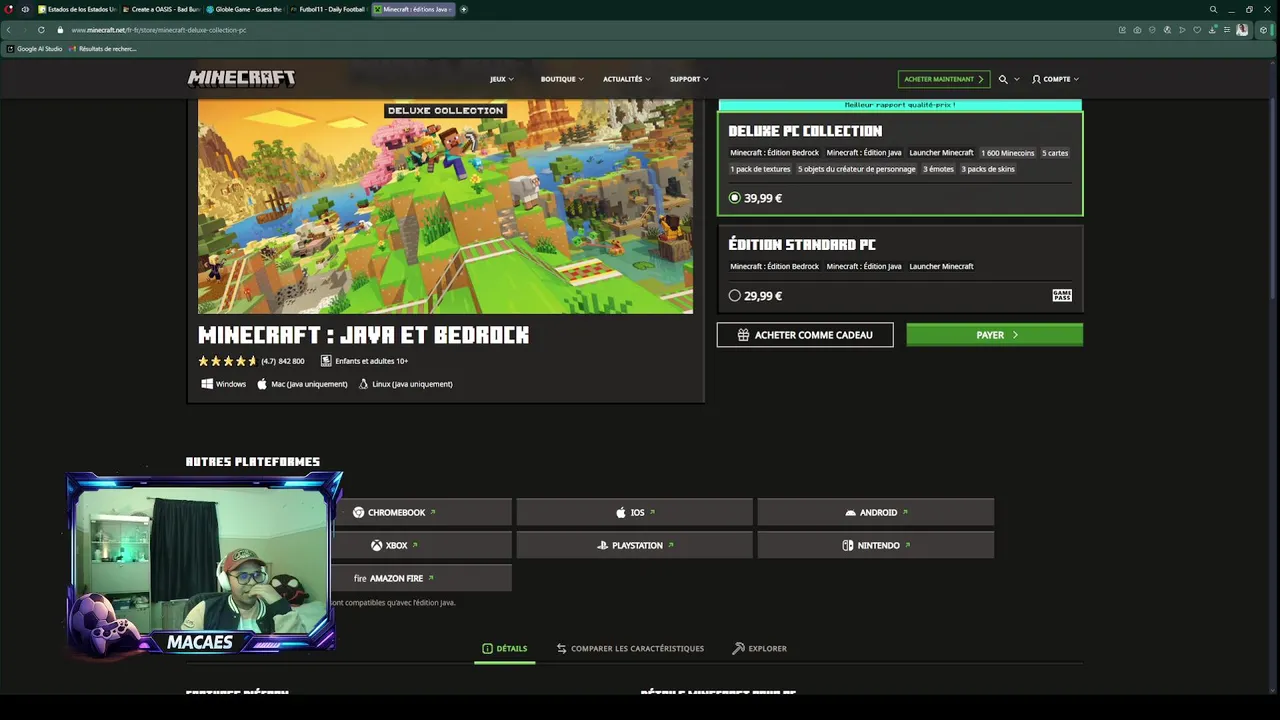This screenshot has width=1280, height=720.
Task: Click the Windows platform icon
Action: coord(207,384)
